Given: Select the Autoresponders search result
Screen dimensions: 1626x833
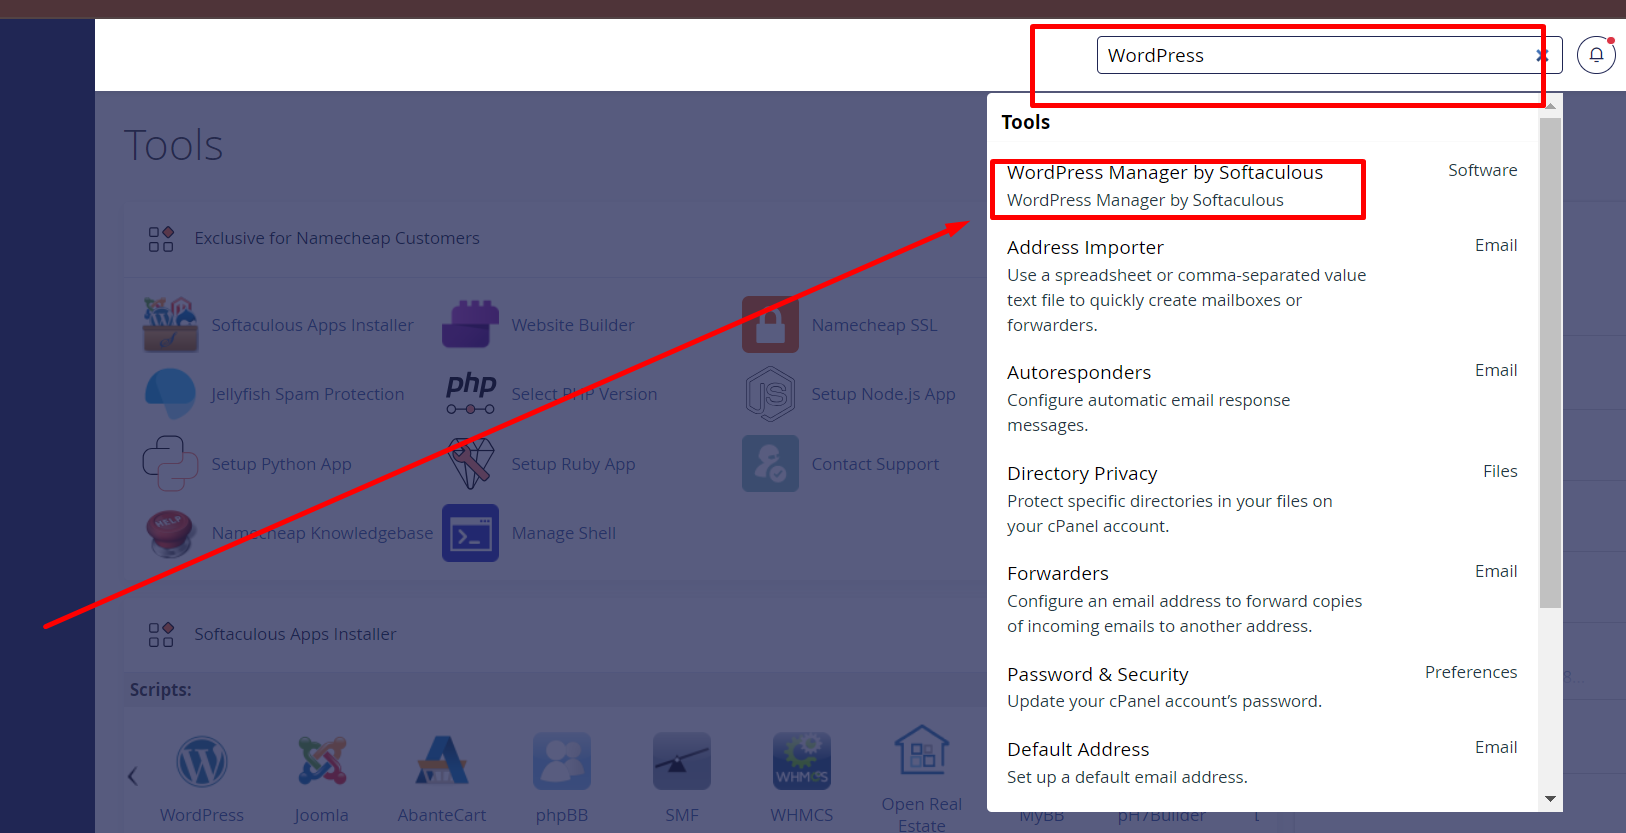Looking at the screenshot, I should 1262,397.
